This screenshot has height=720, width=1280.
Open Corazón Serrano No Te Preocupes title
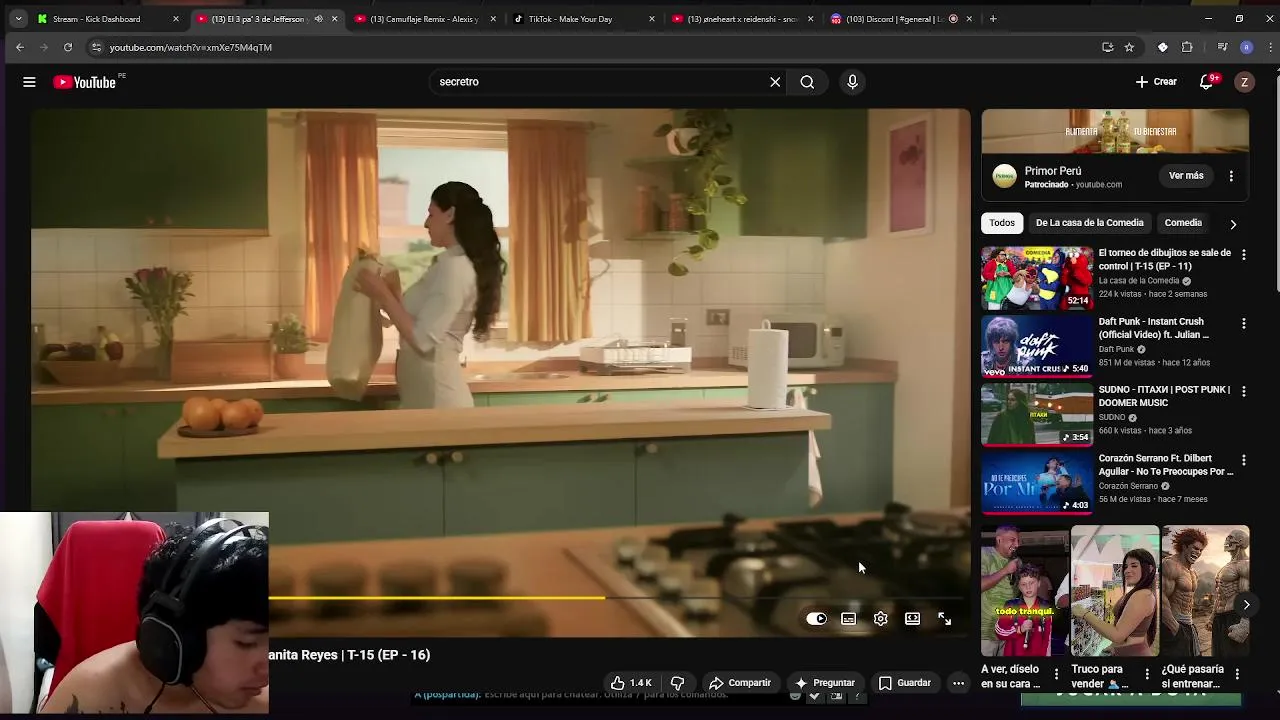pos(1166,465)
